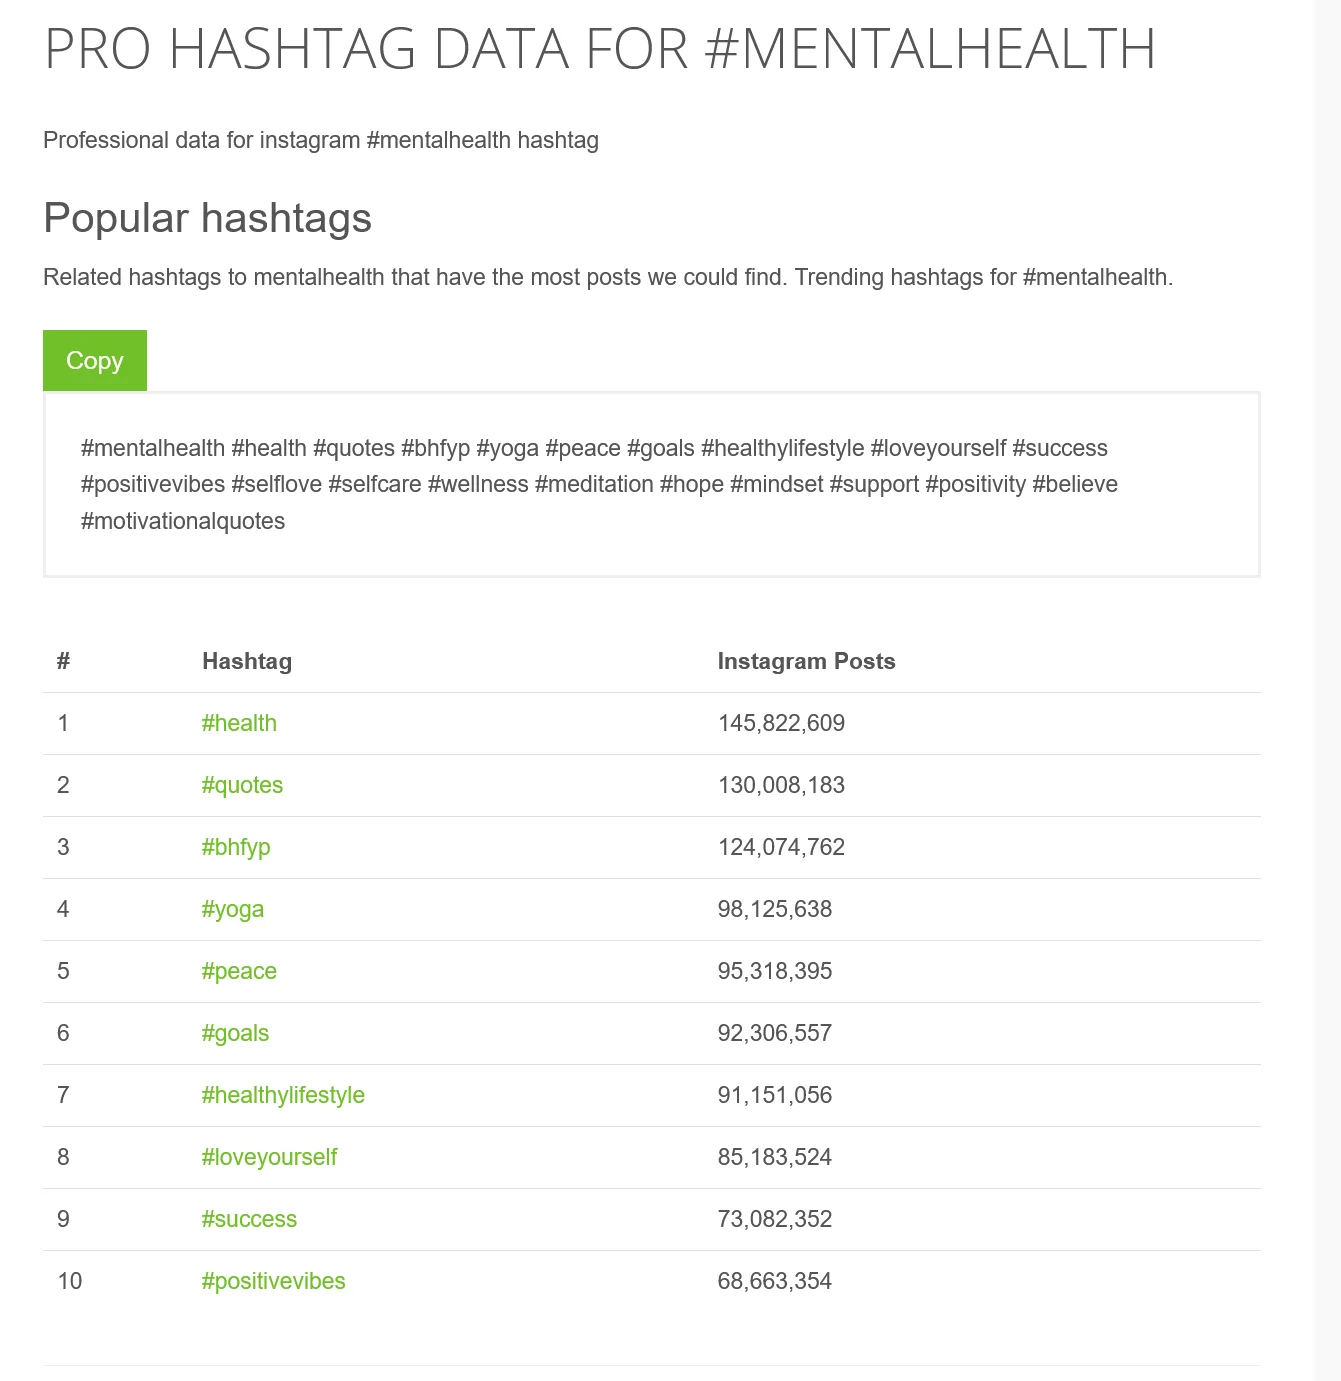This screenshot has width=1341, height=1381.
Task: Visit the #yoga hashtag link
Action: (233, 909)
